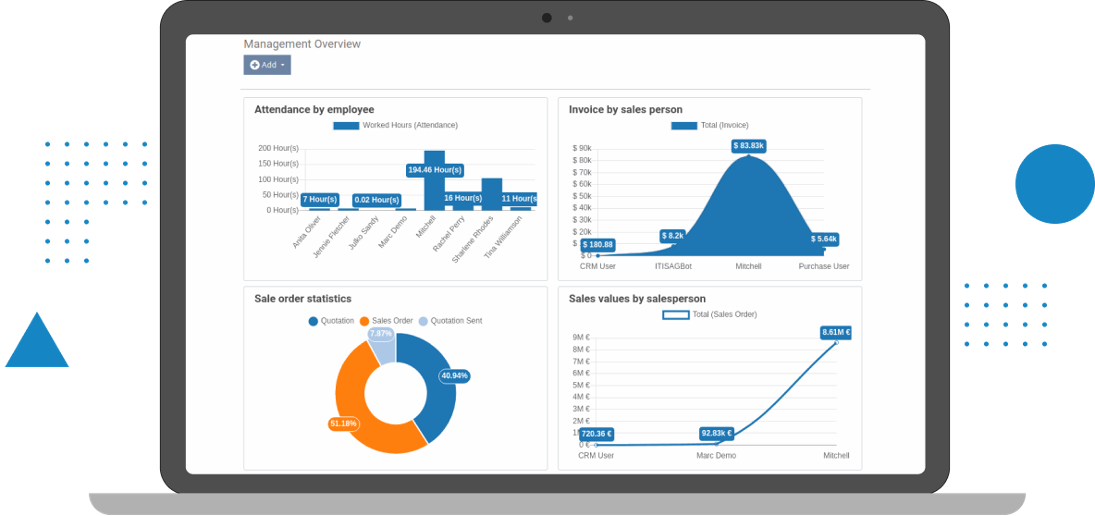
Task: Open the Invoice by sales person title
Action: coord(625,109)
